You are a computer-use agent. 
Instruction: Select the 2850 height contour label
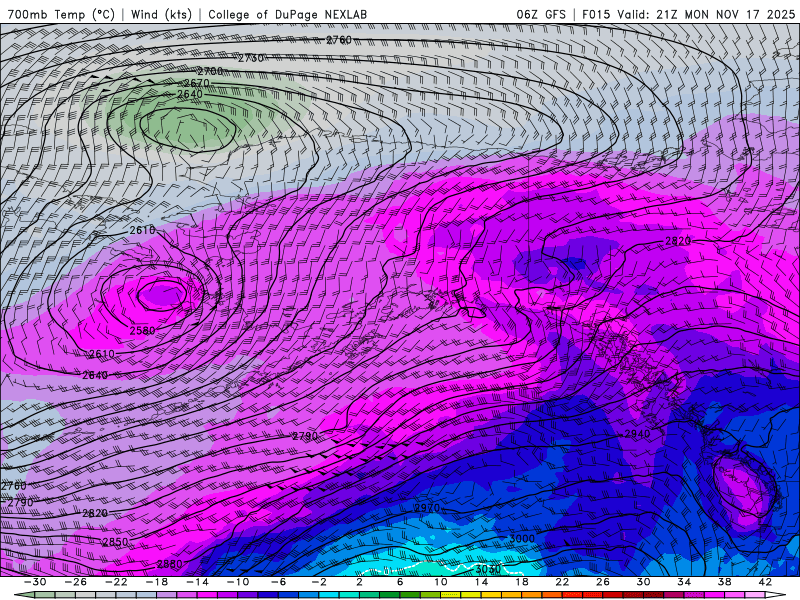pyautogui.click(x=115, y=542)
